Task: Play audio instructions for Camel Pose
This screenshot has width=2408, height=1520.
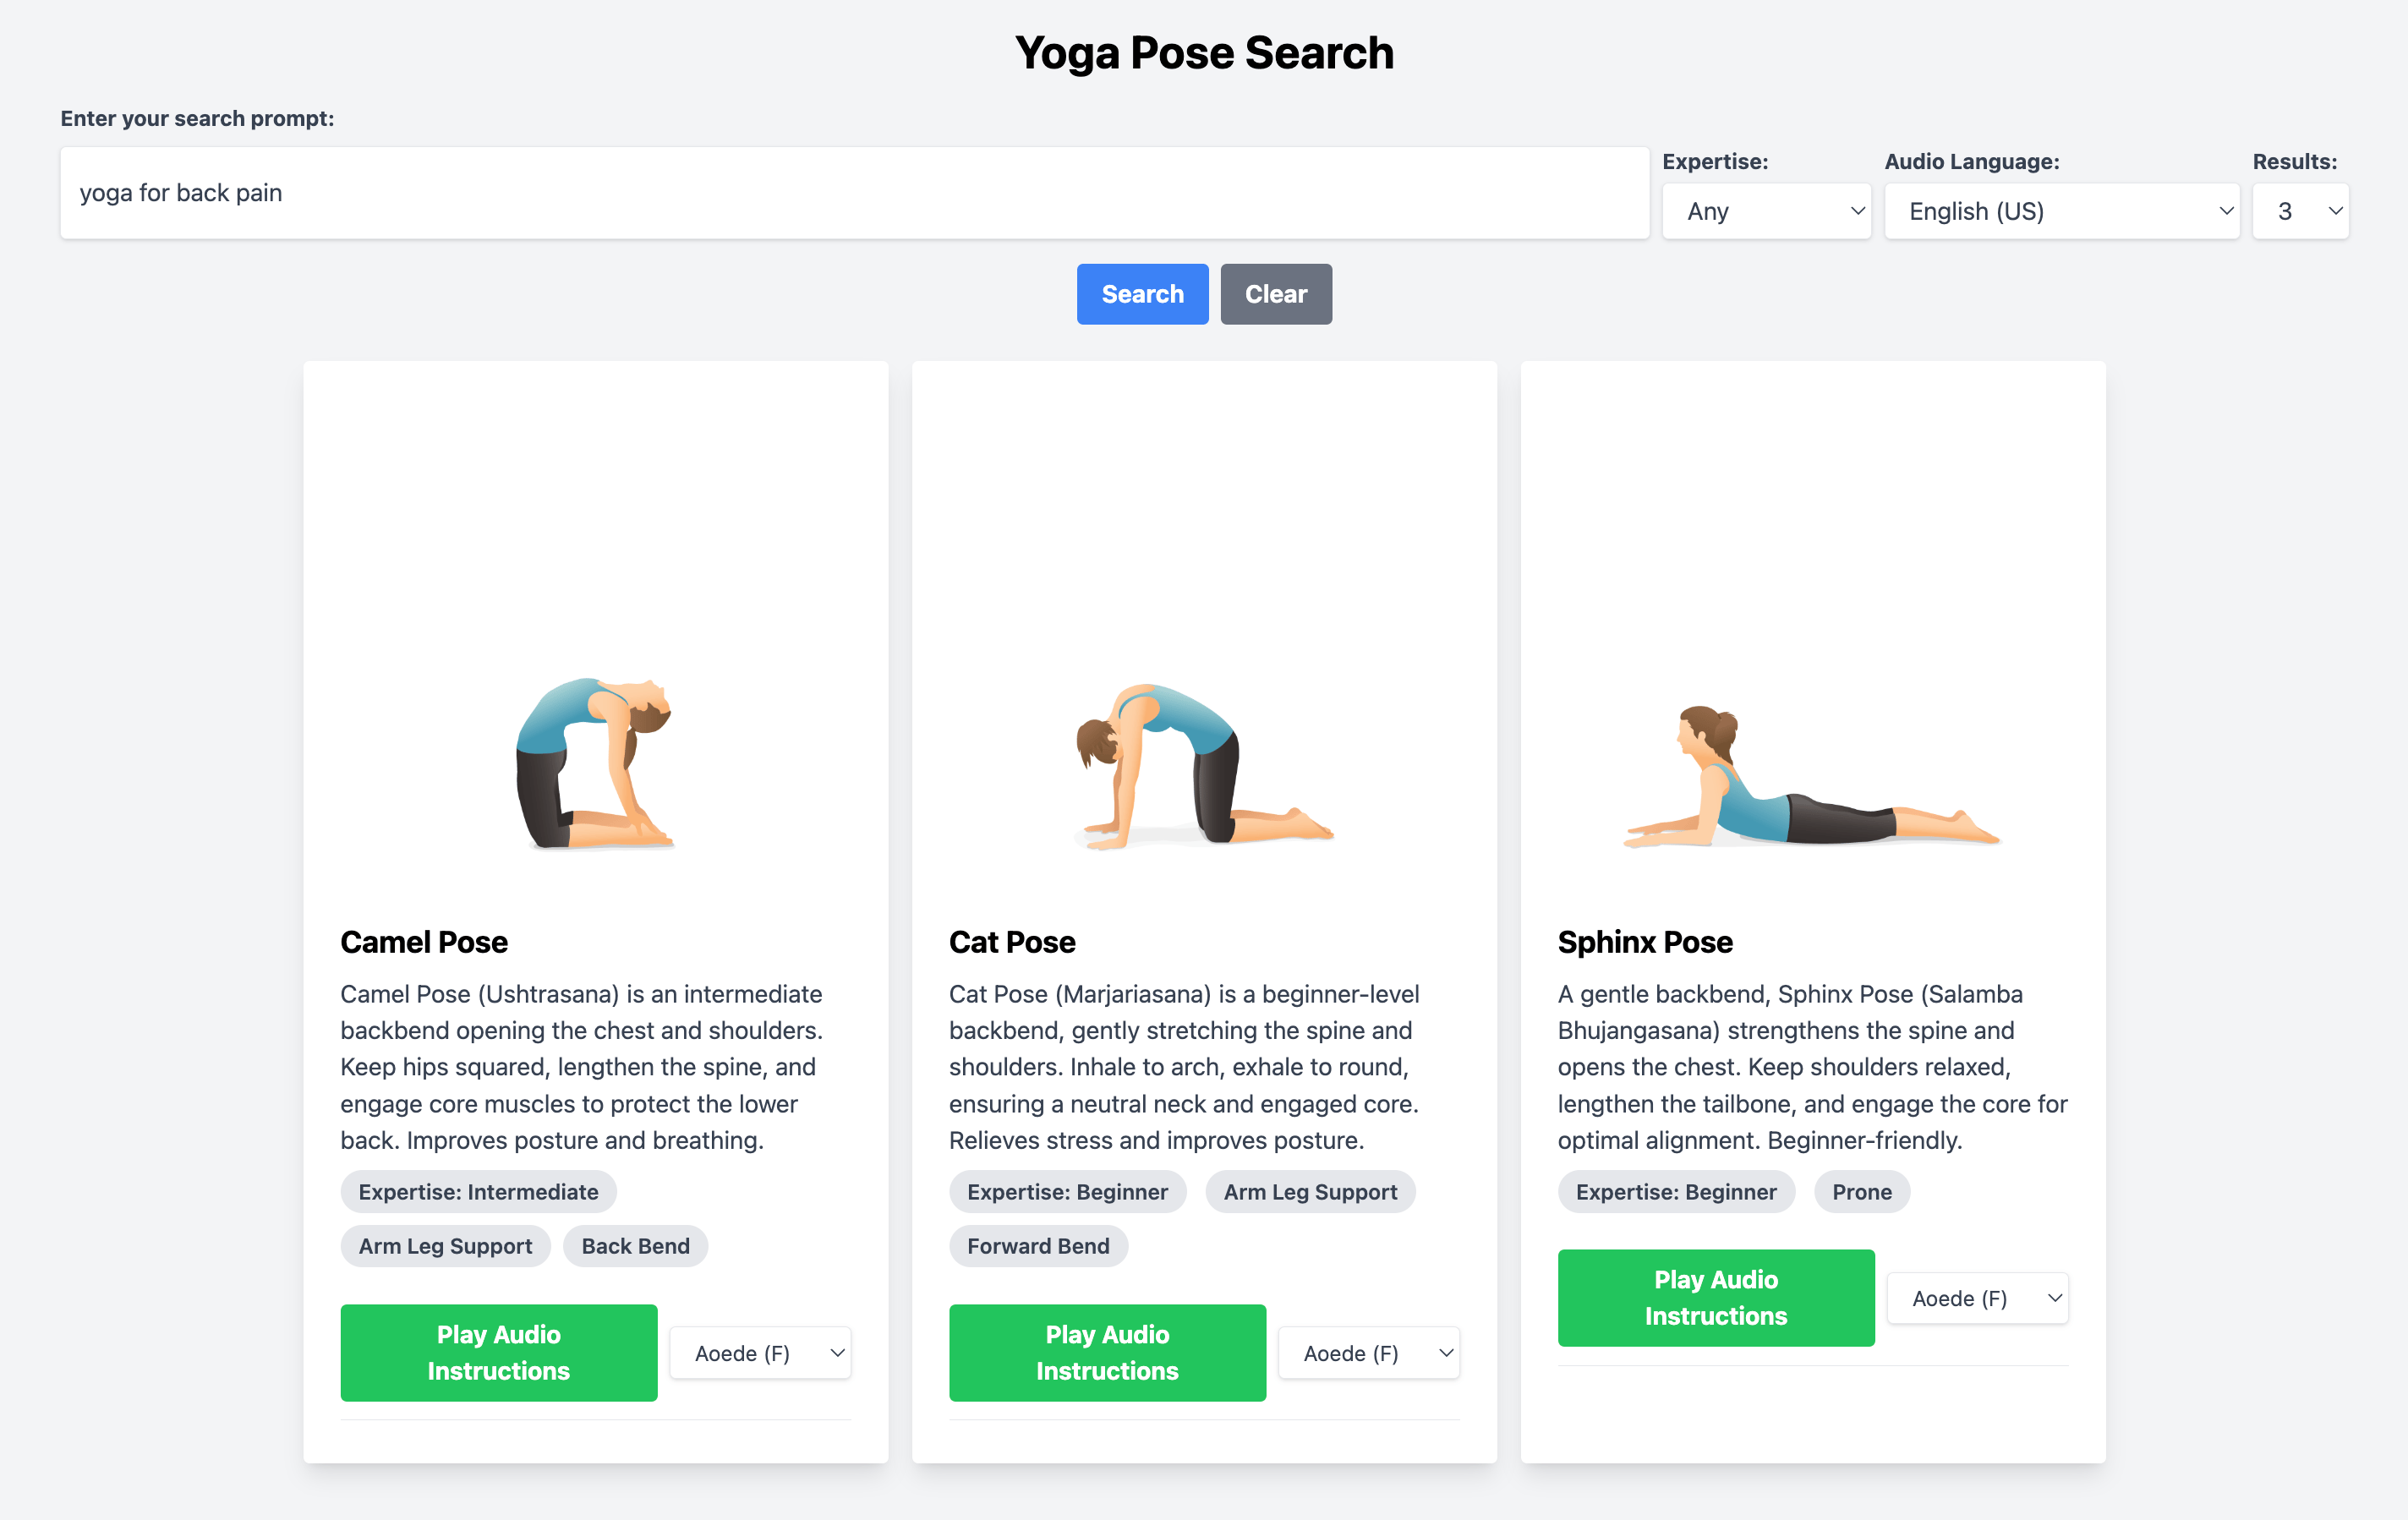Action: pos(499,1352)
